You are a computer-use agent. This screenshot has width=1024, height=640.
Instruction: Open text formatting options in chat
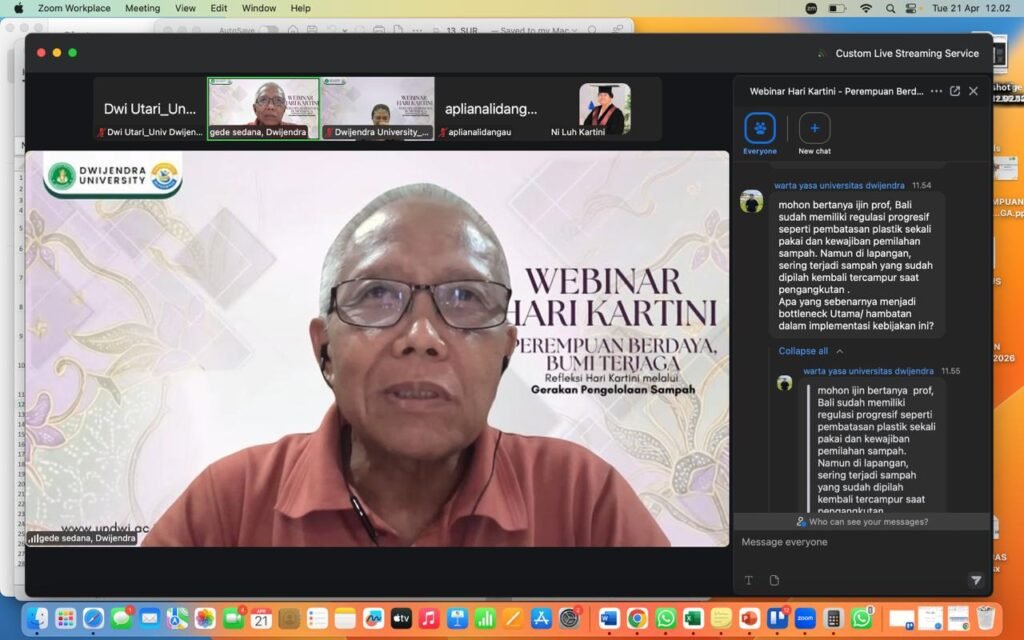[x=748, y=580]
